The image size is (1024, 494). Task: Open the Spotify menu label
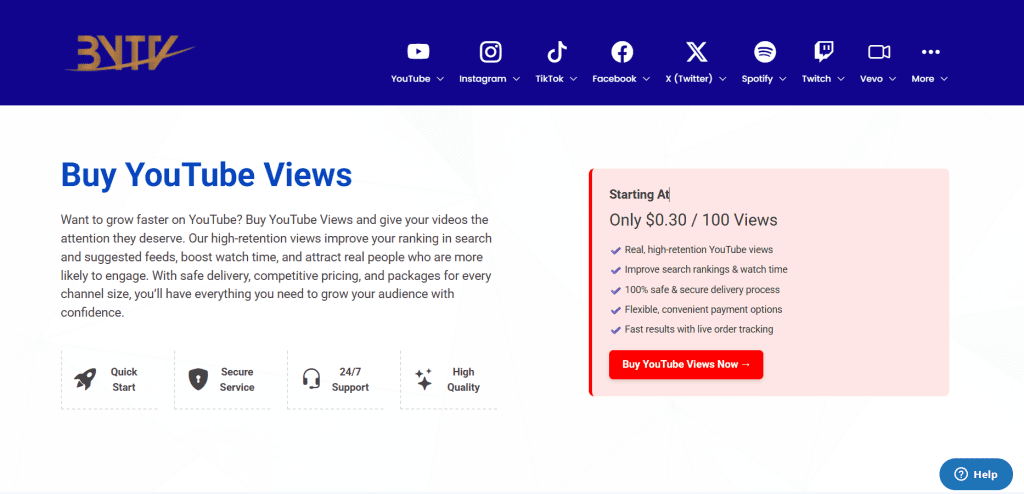758,79
